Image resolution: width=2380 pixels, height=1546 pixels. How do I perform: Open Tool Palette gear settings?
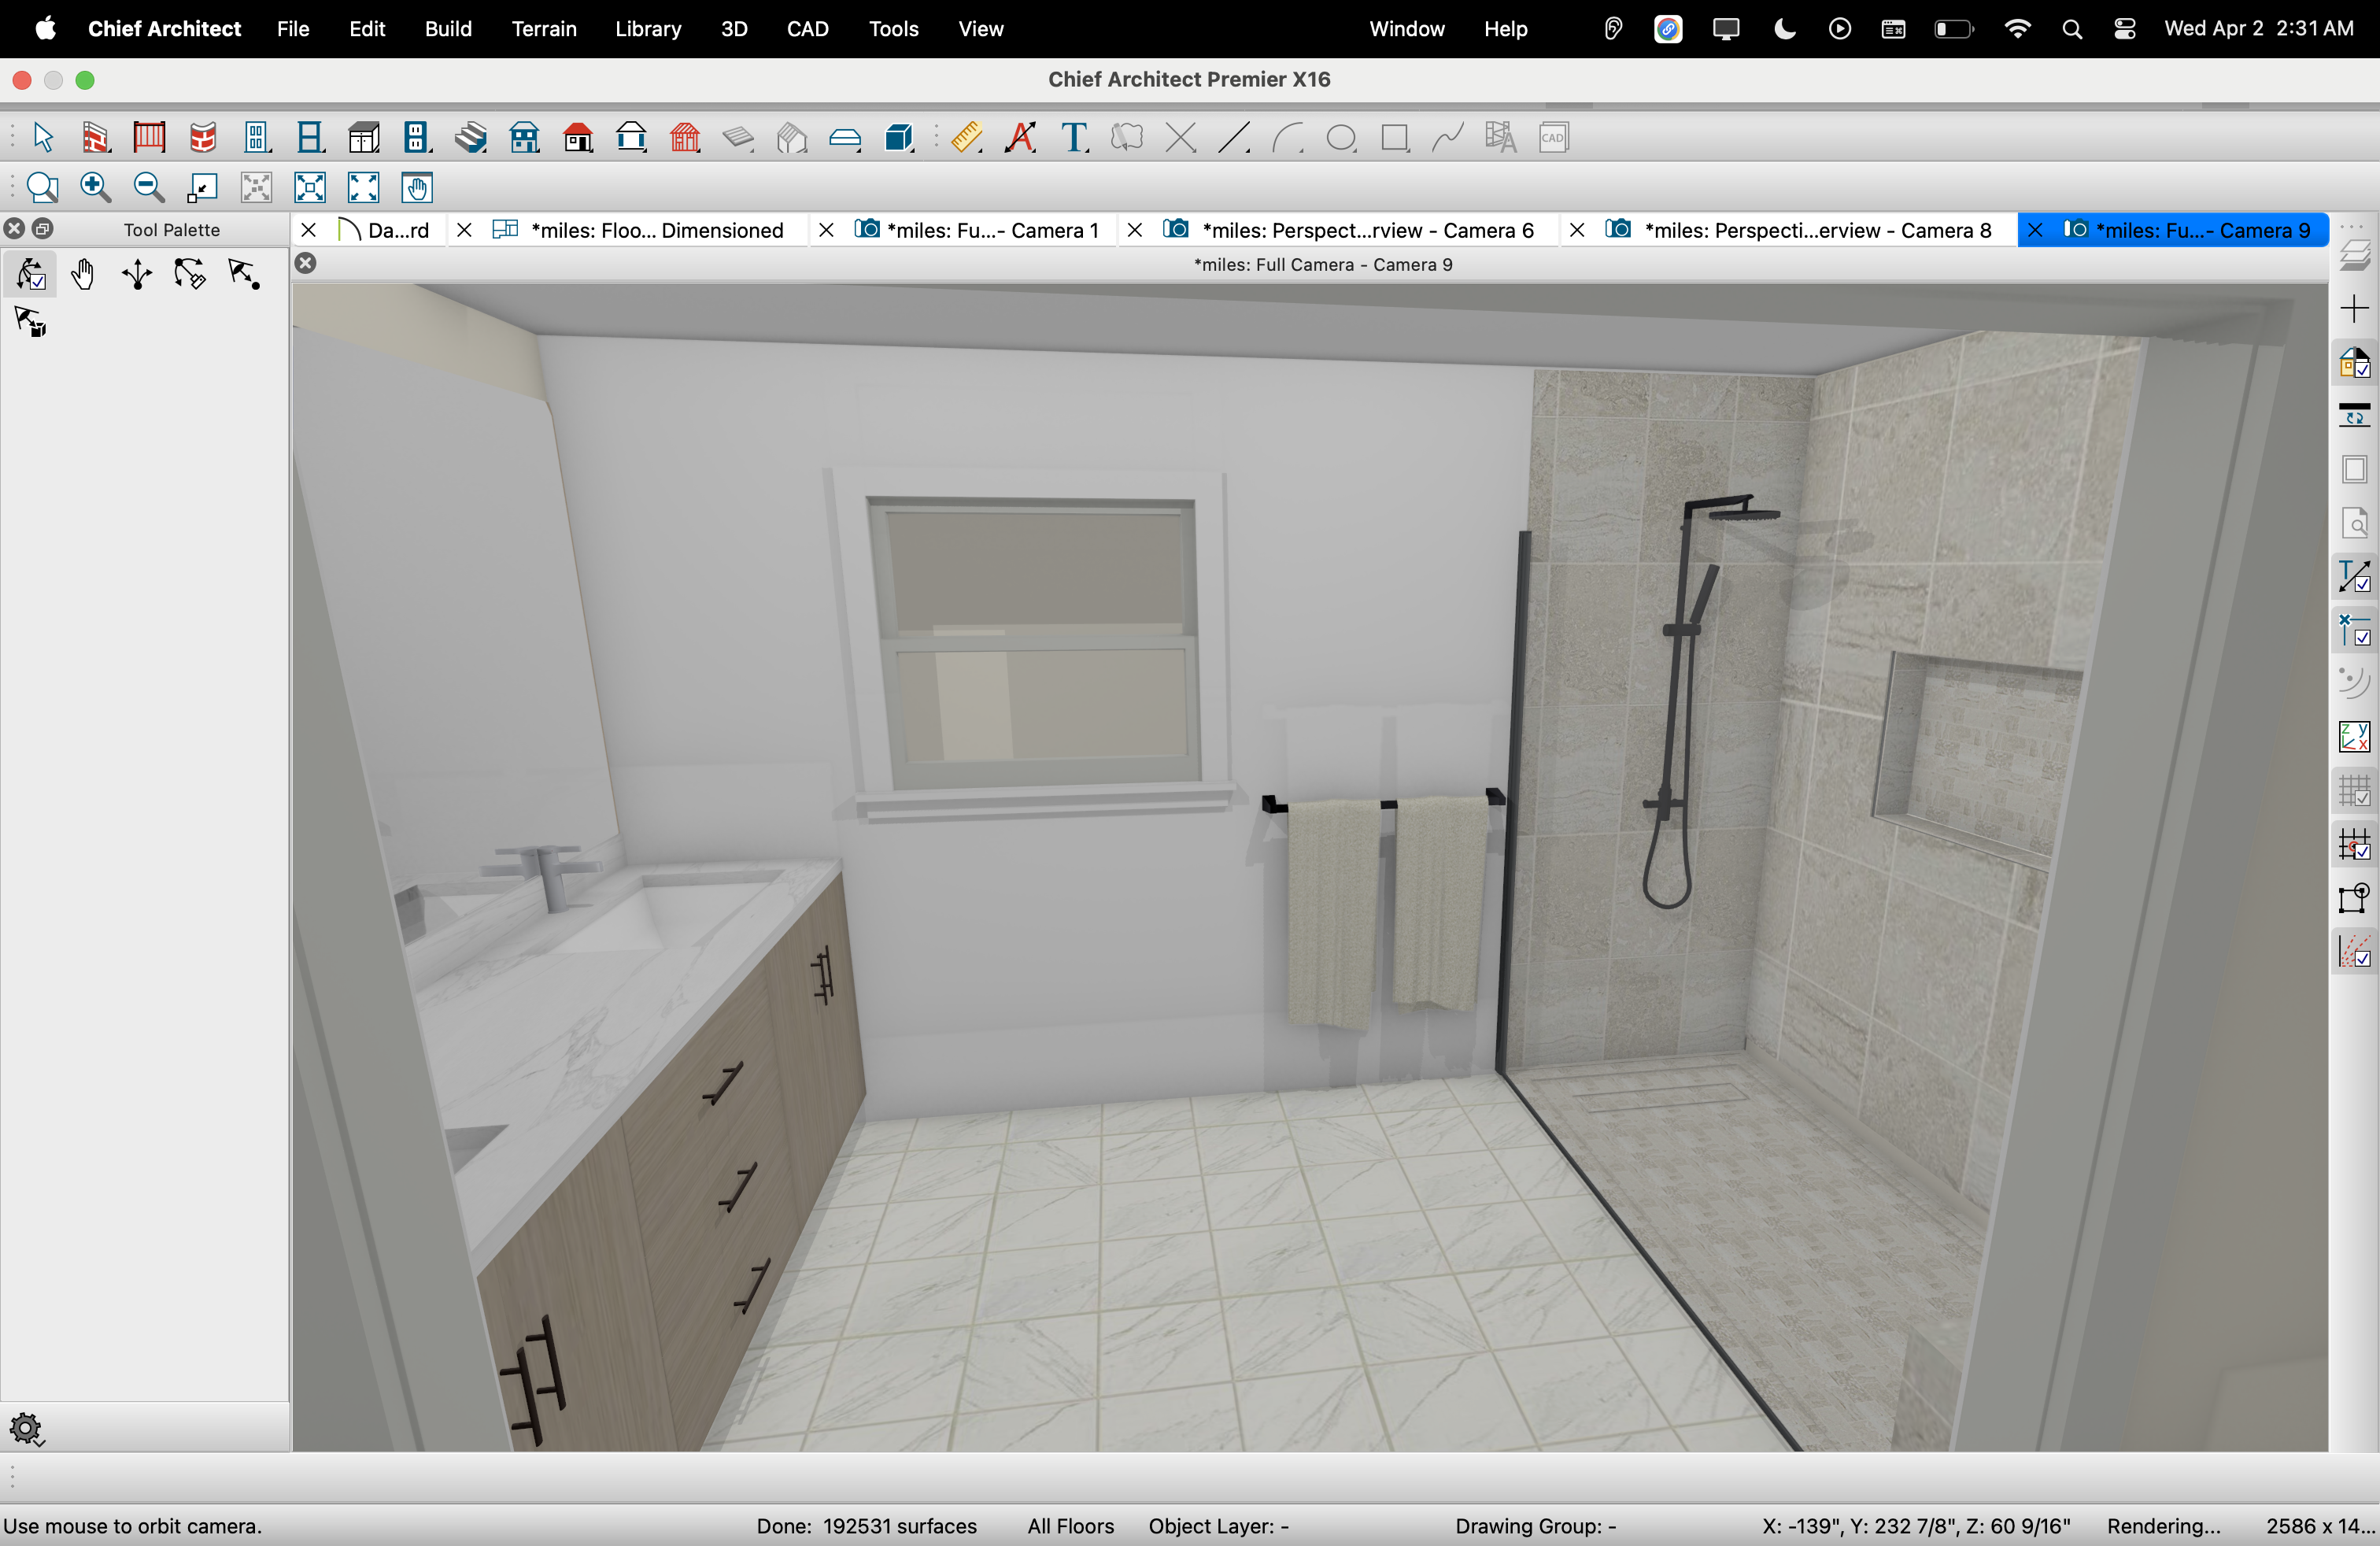tap(26, 1429)
